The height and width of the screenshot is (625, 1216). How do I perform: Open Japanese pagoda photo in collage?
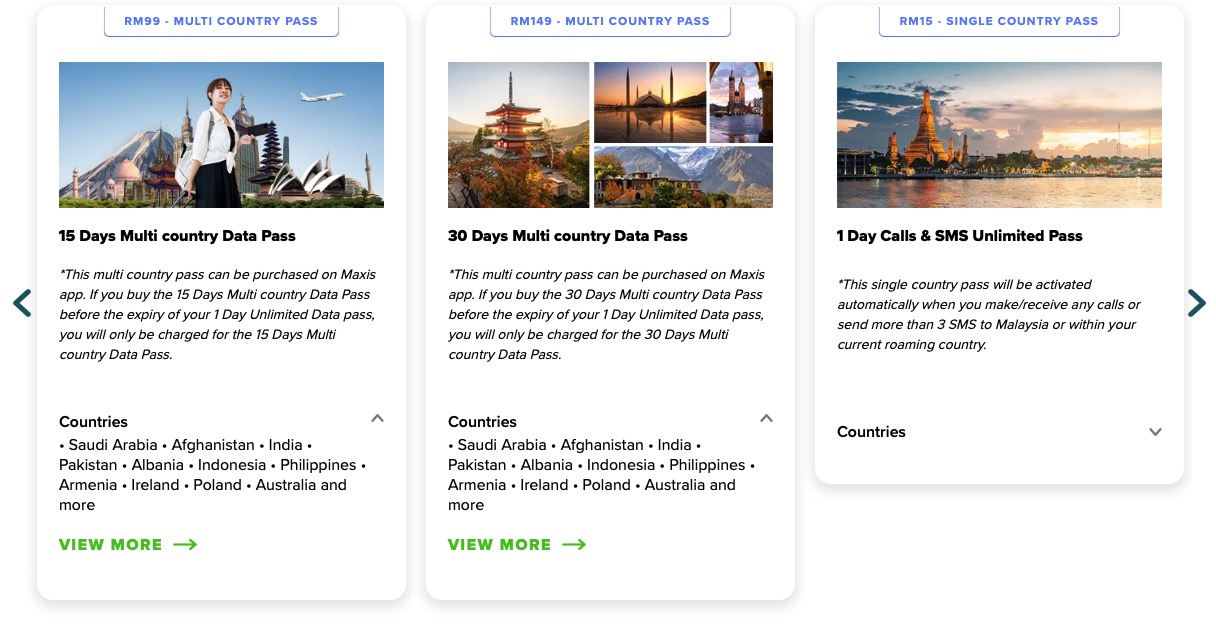(518, 135)
